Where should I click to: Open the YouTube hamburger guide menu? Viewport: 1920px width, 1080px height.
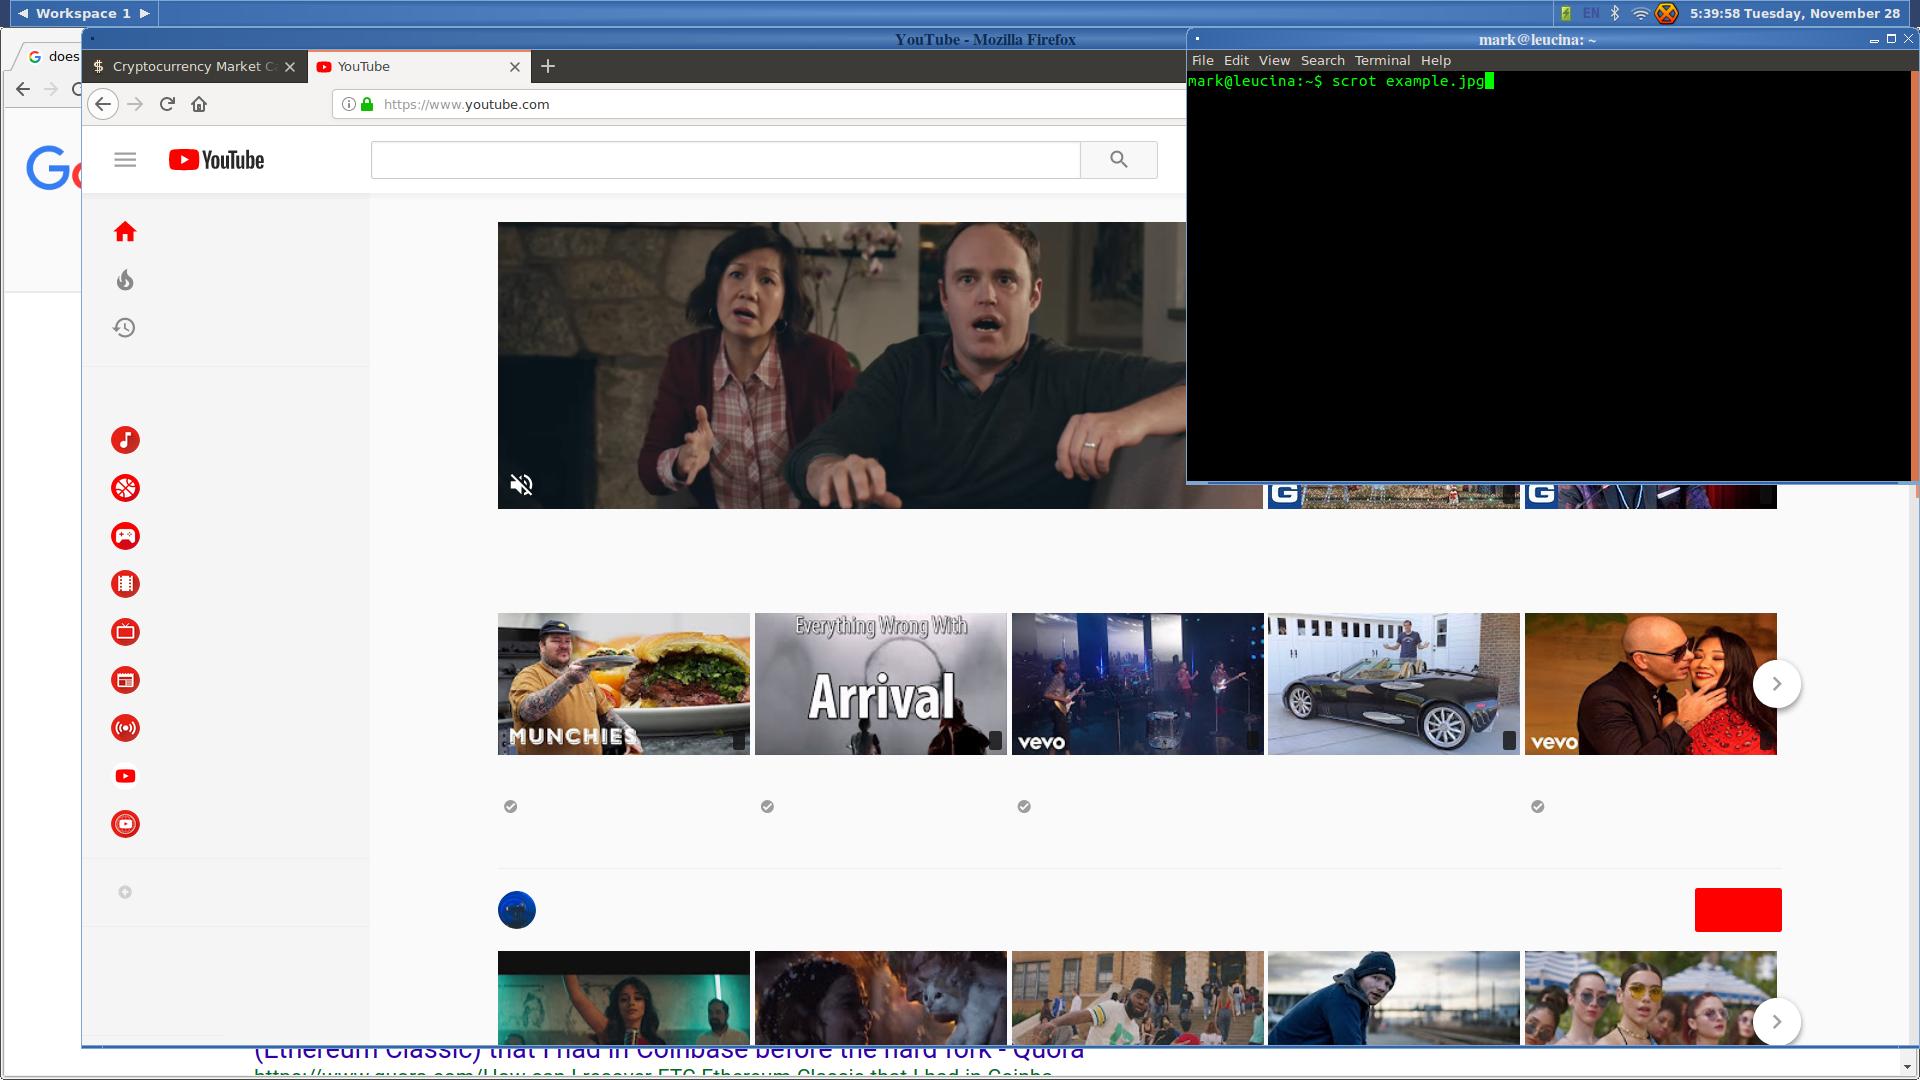125,160
